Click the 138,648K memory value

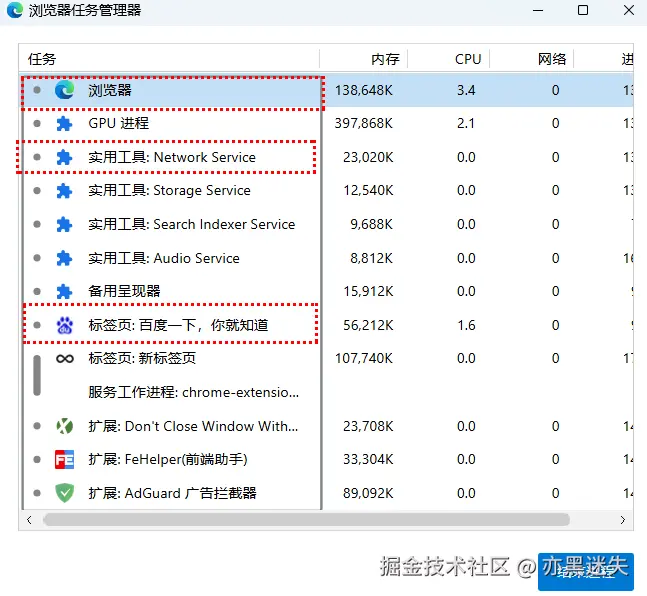pos(364,90)
